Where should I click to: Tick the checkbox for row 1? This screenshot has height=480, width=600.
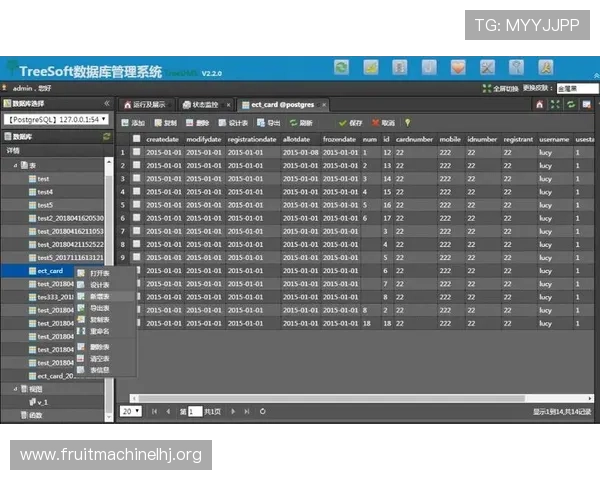point(136,152)
